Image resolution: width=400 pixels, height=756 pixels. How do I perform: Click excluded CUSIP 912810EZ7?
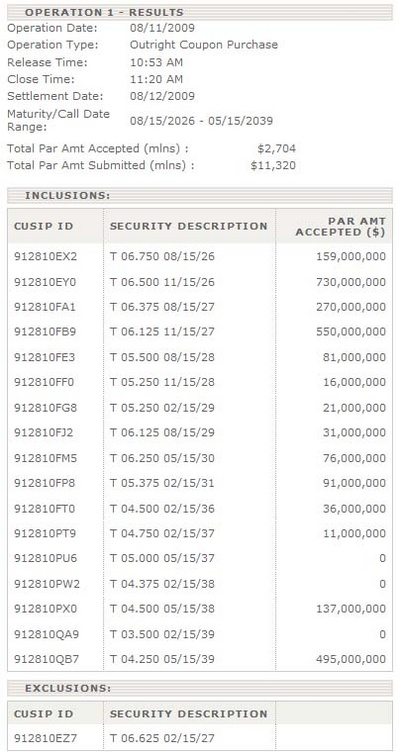45,738
